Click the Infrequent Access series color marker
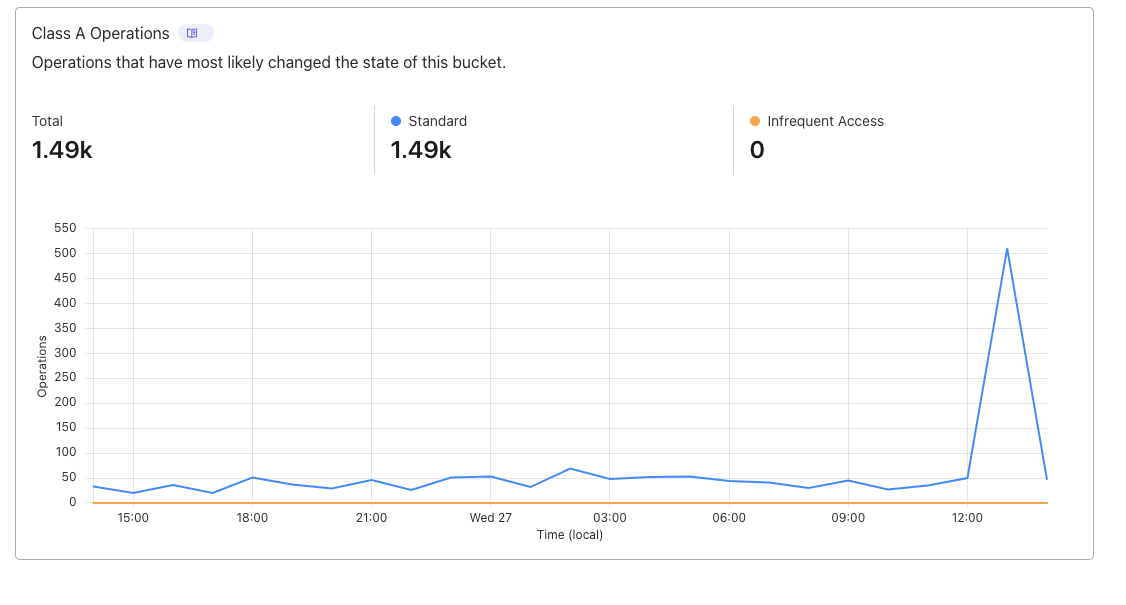 753,121
